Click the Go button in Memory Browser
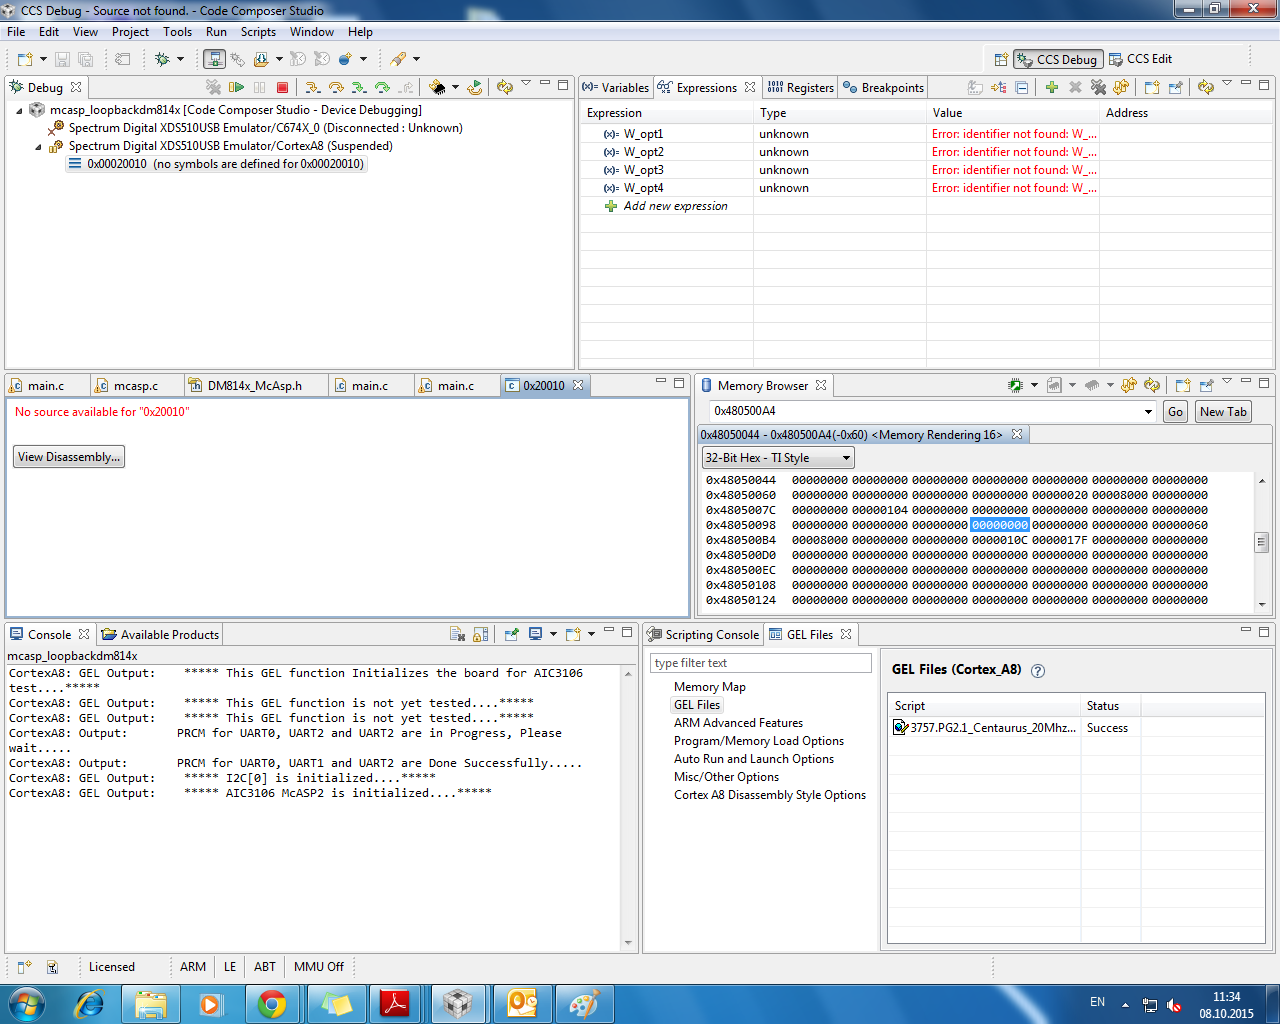 tap(1175, 411)
